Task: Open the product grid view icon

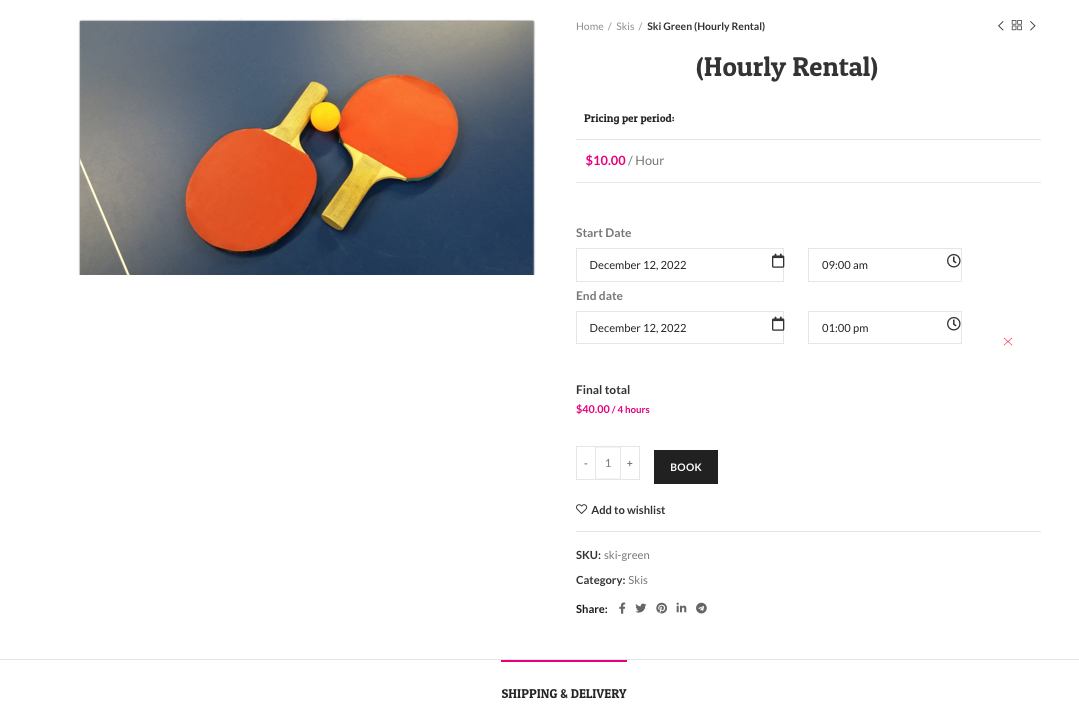Action: click(x=1016, y=26)
